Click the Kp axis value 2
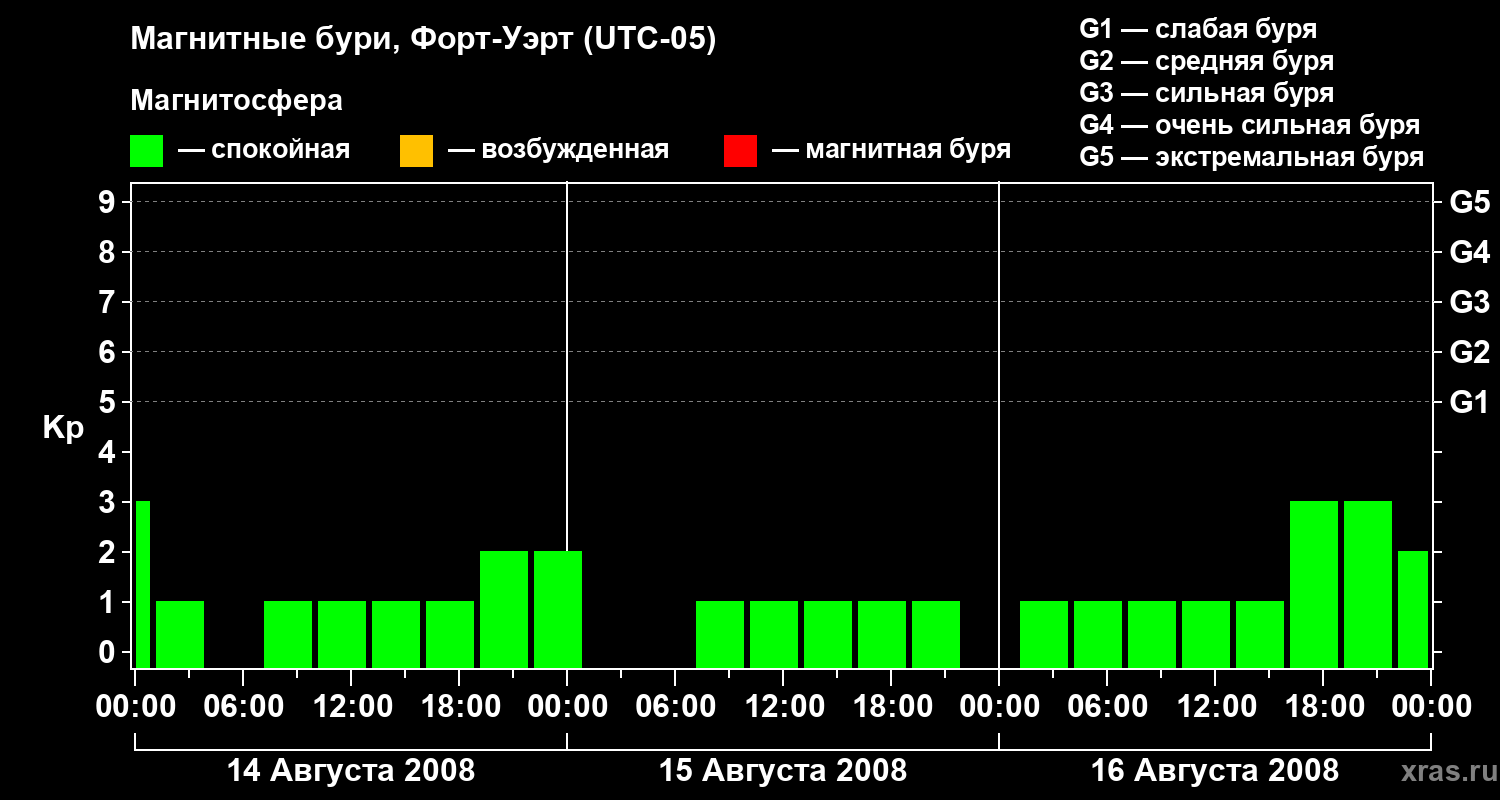Screen dimensions: 1500x800 pyautogui.click(x=107, y=553)
